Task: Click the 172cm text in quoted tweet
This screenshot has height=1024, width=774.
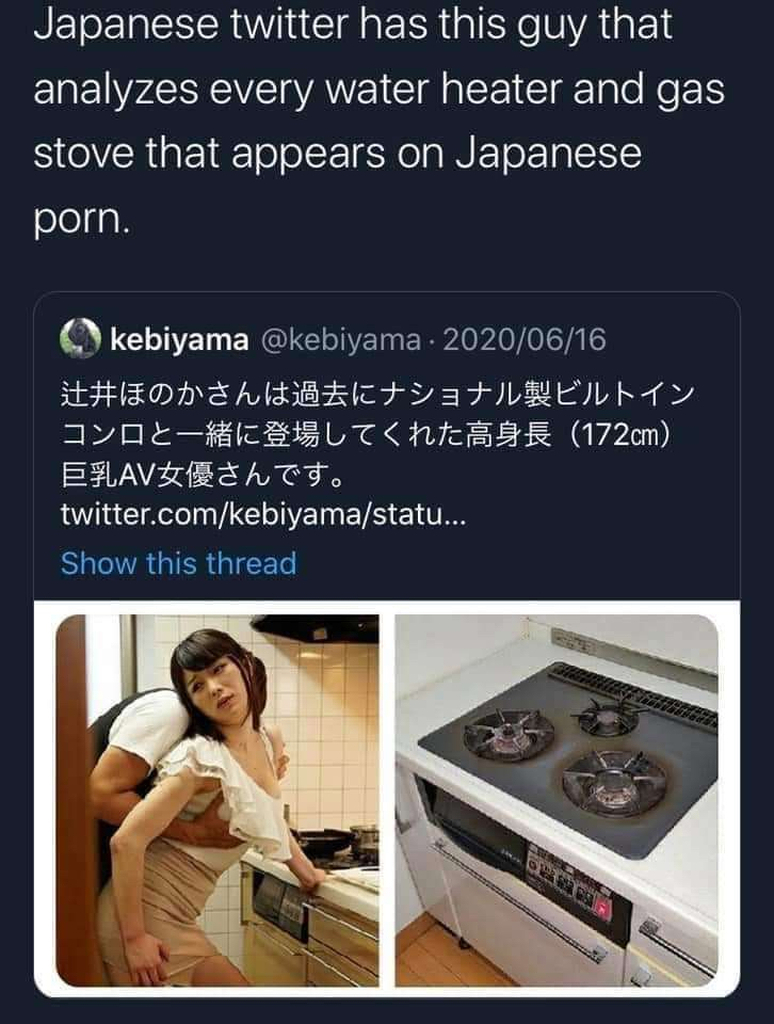Action: click(x=621, y=435)
